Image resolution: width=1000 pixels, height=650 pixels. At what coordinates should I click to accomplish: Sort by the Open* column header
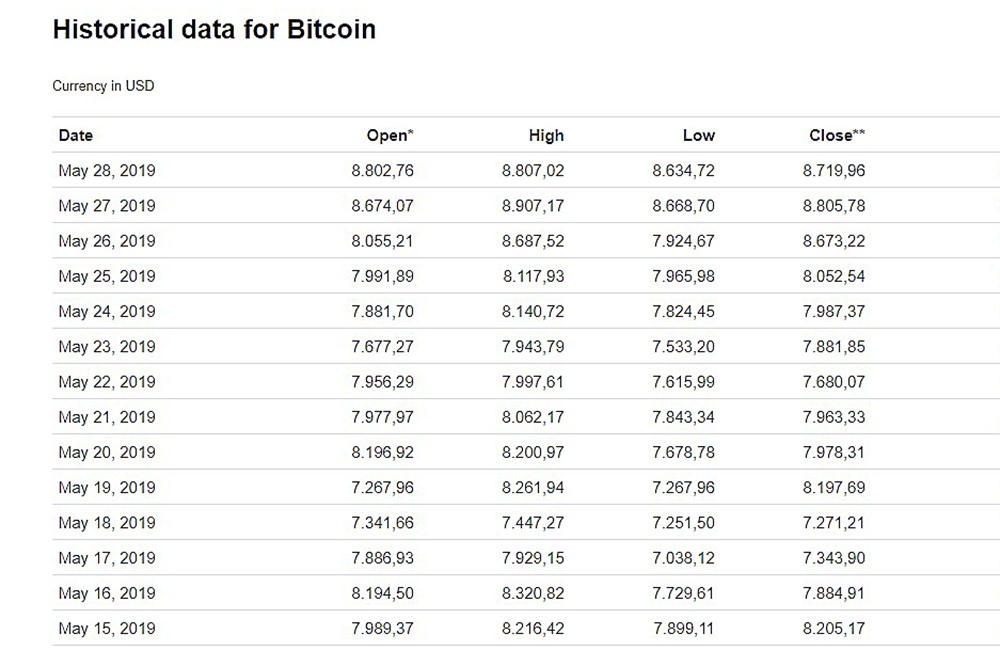coord(388,135)
